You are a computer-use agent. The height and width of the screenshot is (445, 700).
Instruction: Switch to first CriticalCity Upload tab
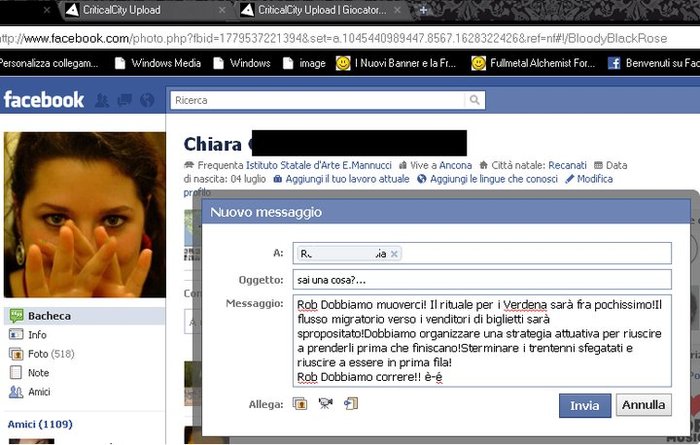[x=122, y=10]
